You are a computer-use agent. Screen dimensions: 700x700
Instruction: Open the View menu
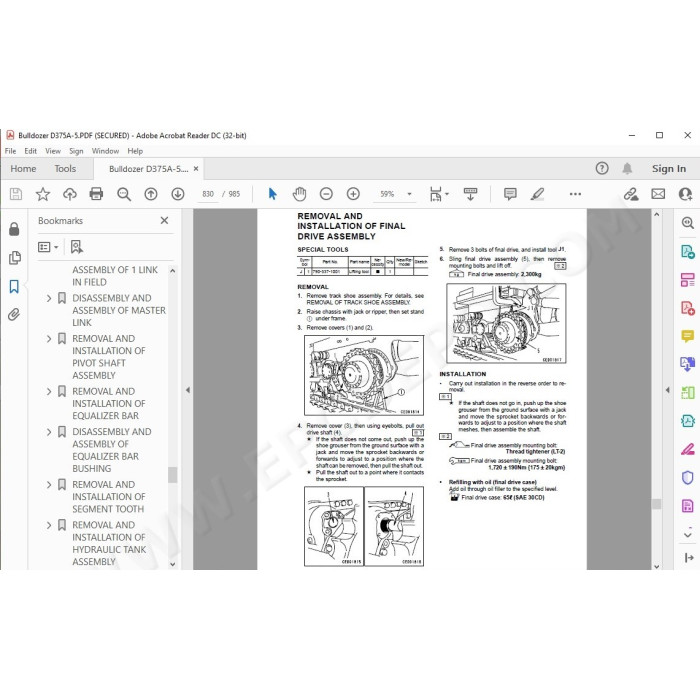[x=53, y=151]
